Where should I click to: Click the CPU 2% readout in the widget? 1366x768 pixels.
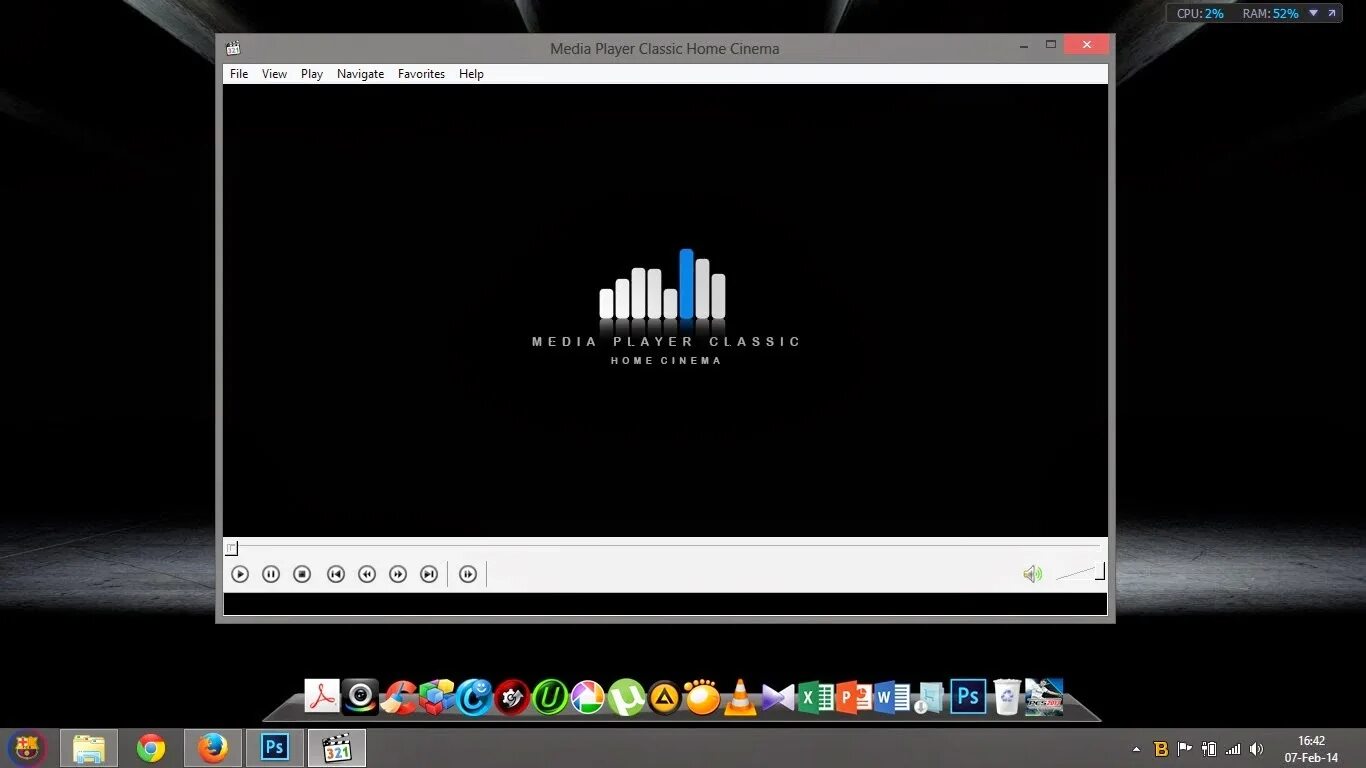[1200, 13]
